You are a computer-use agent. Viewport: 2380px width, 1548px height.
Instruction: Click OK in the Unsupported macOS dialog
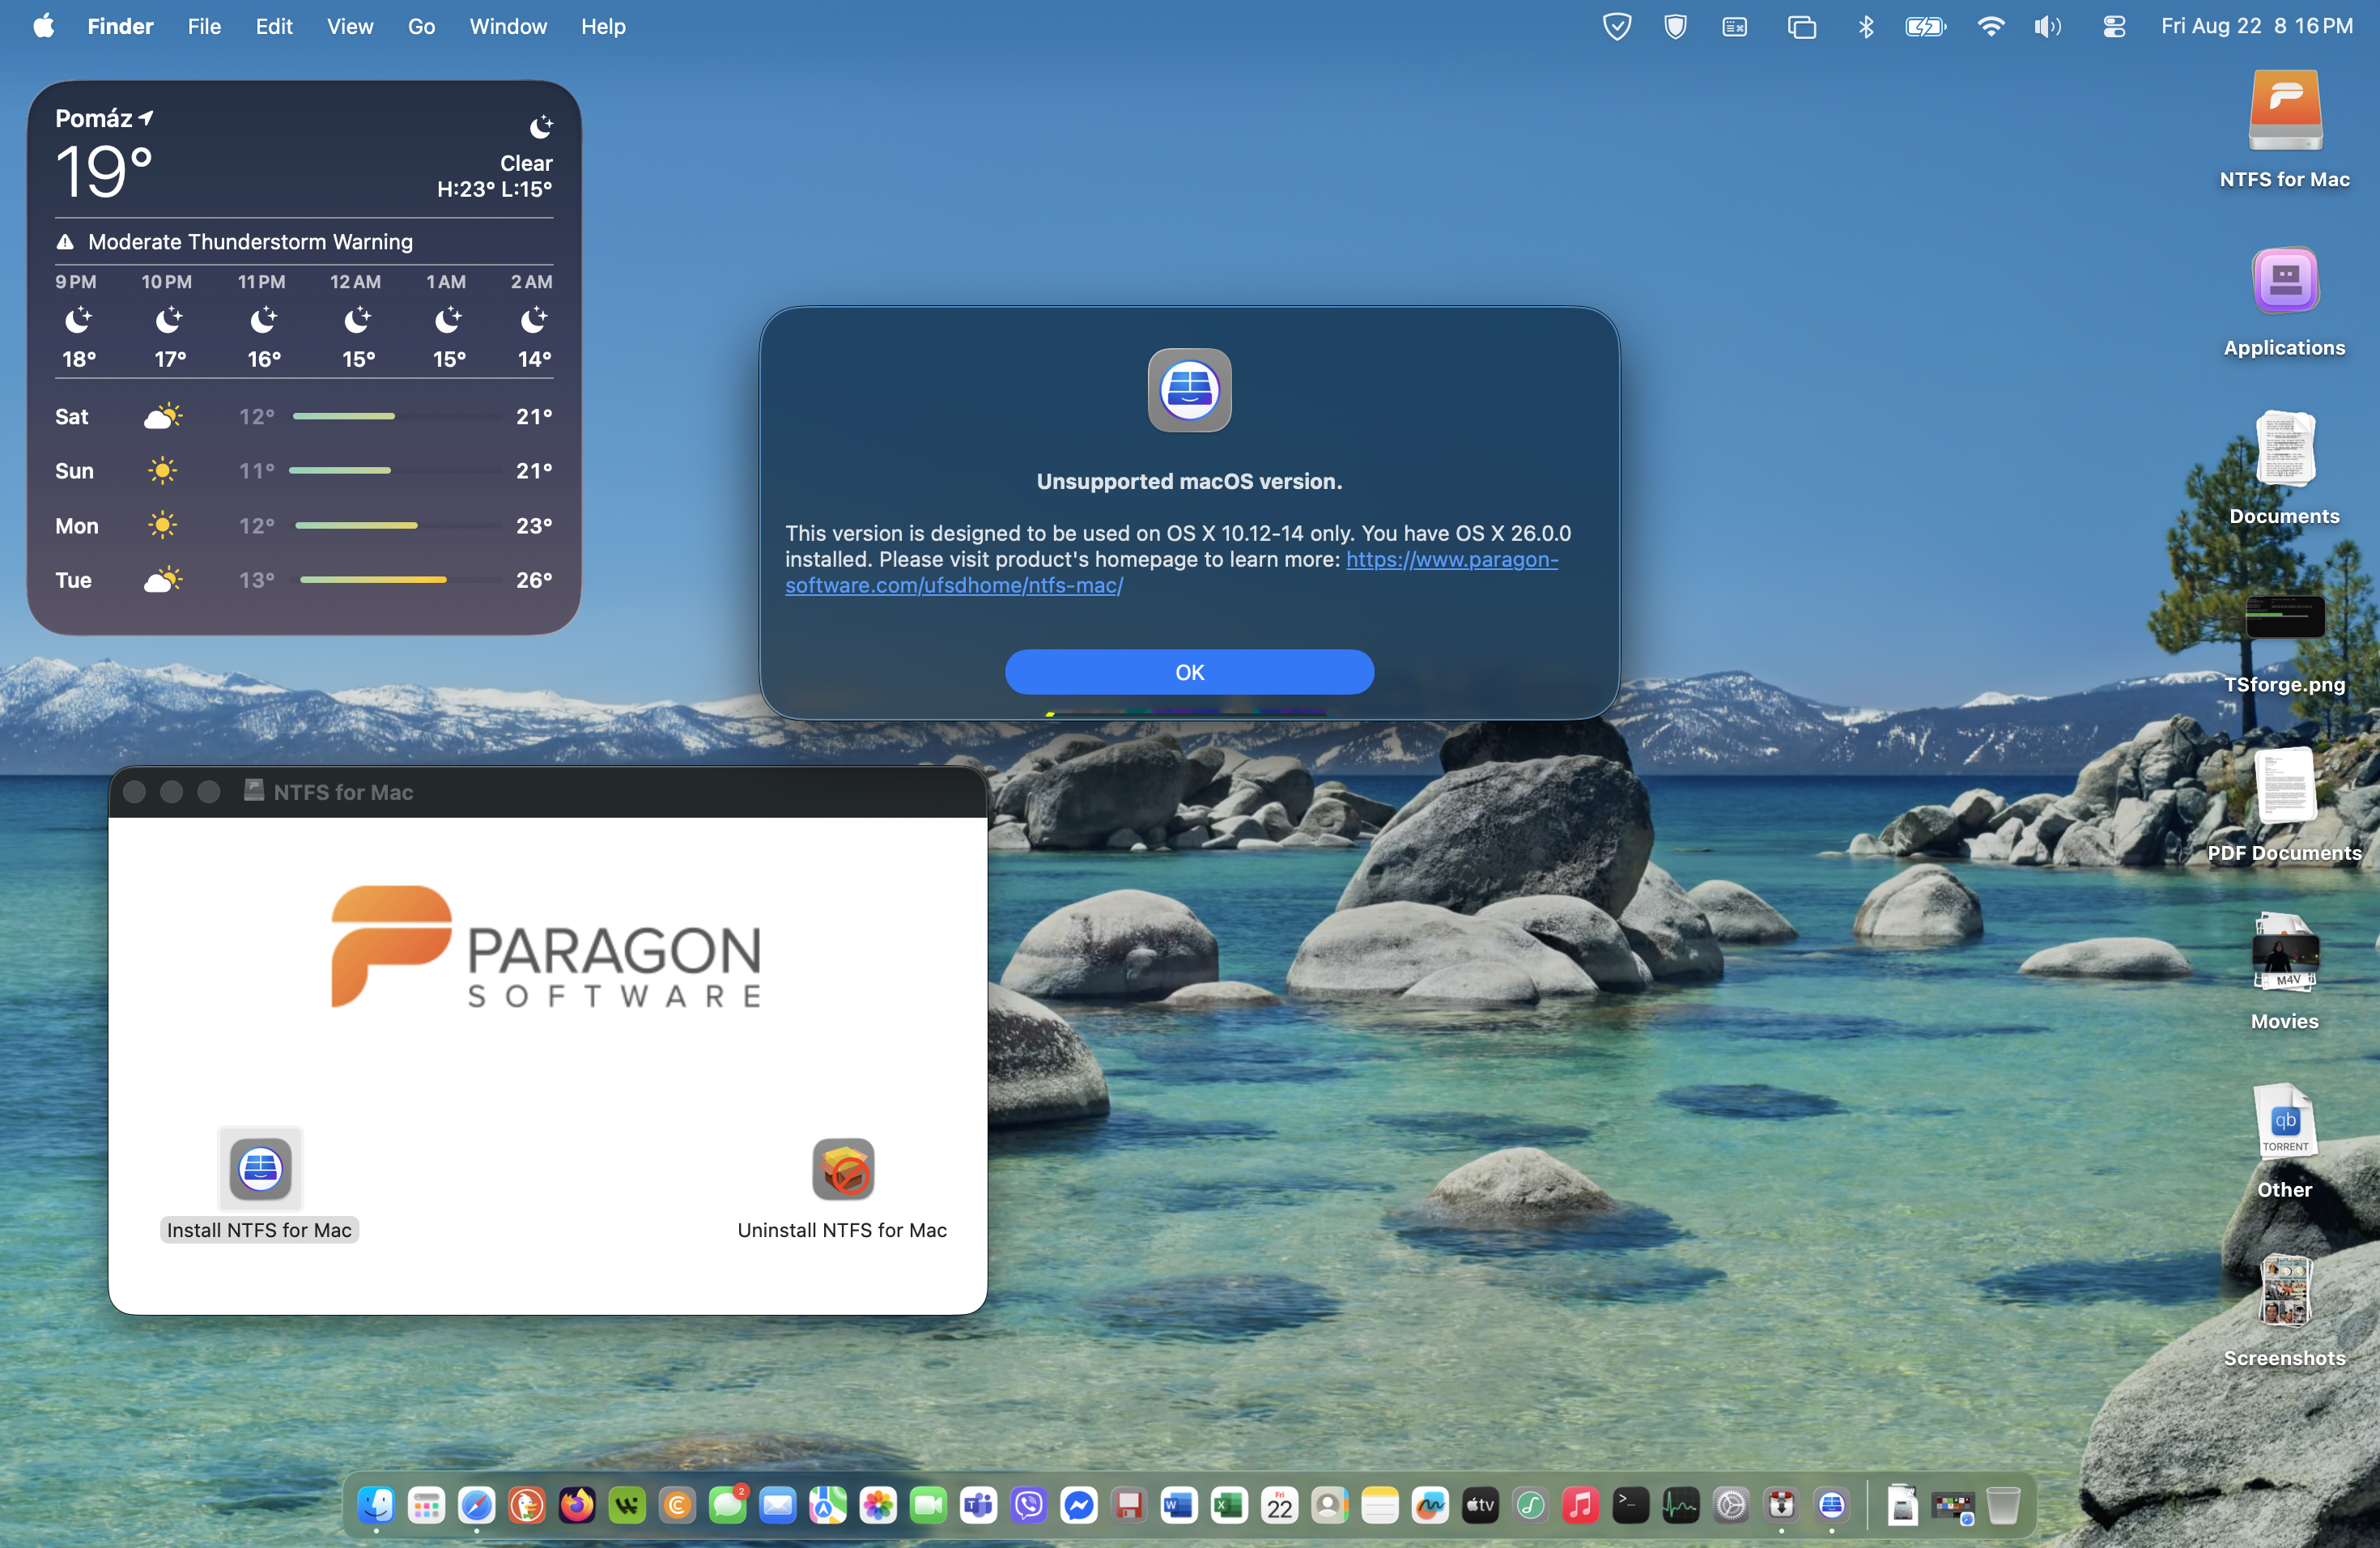point(1189,672)
